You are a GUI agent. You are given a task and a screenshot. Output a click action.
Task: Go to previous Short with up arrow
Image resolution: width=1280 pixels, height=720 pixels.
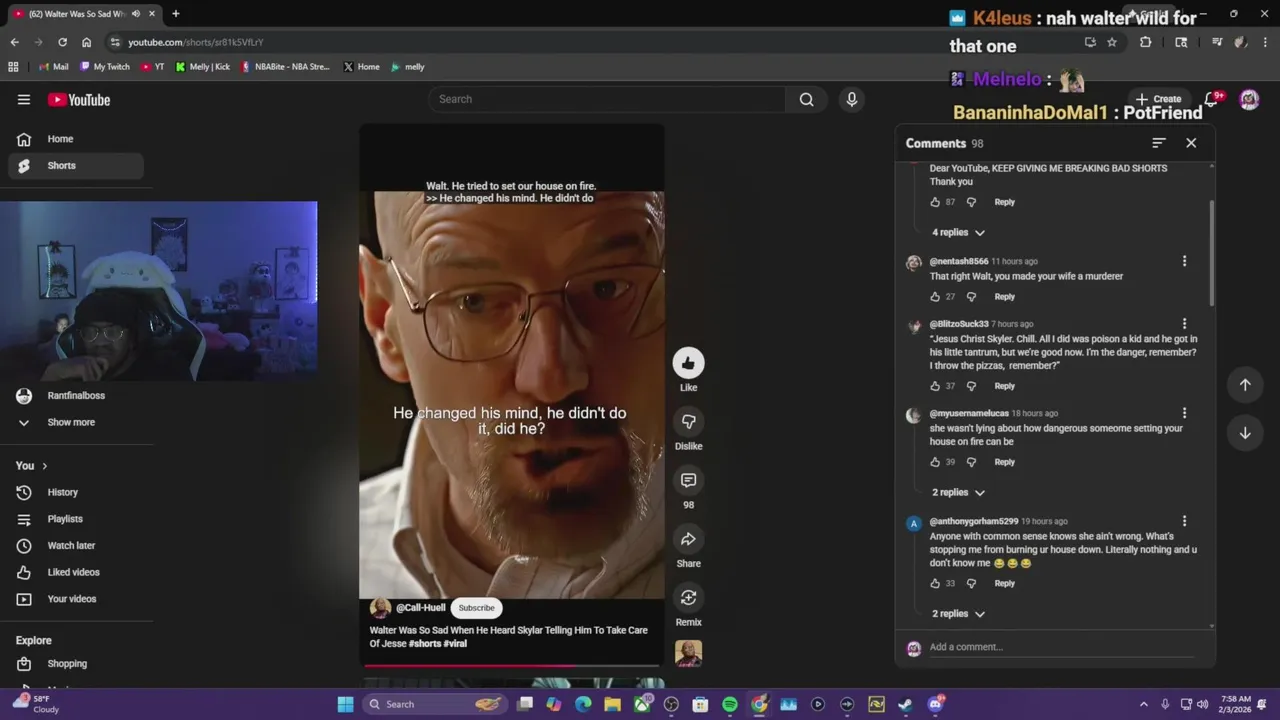1245,385
